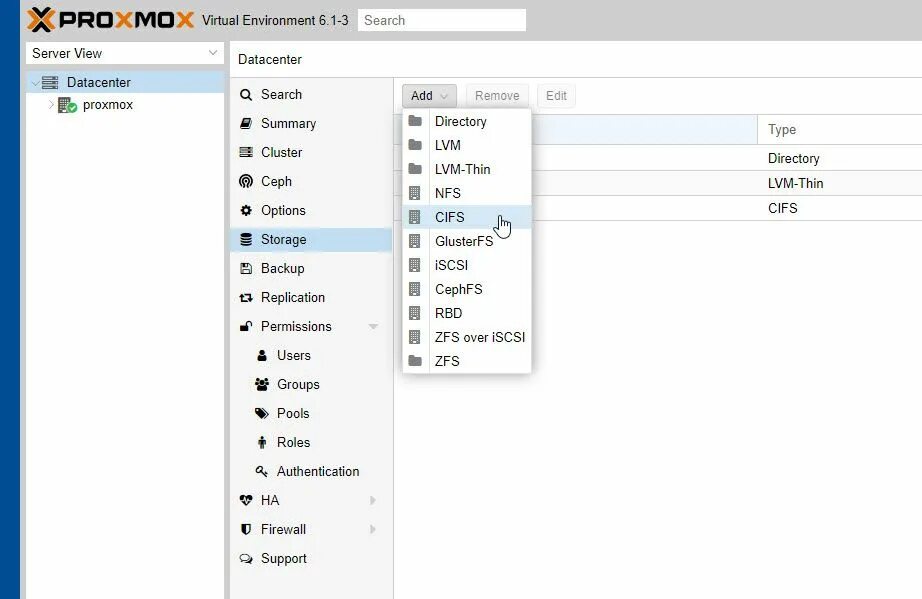Click the HA heartbeat icon
922x599 pixels.
pos(246,500)
